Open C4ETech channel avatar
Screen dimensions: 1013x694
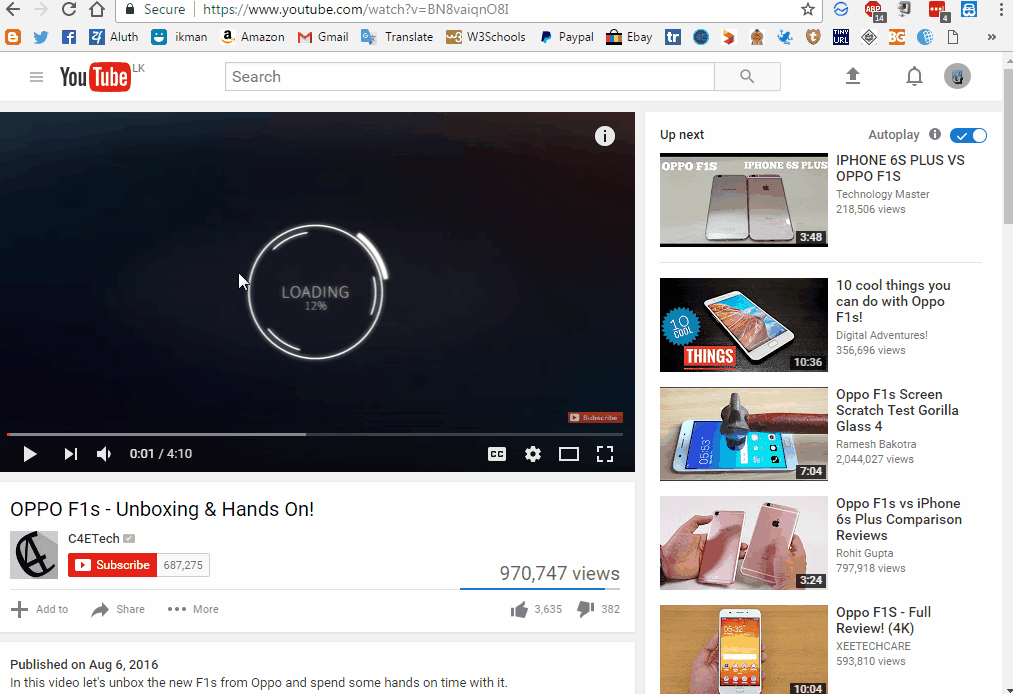(x=34, y=554)
